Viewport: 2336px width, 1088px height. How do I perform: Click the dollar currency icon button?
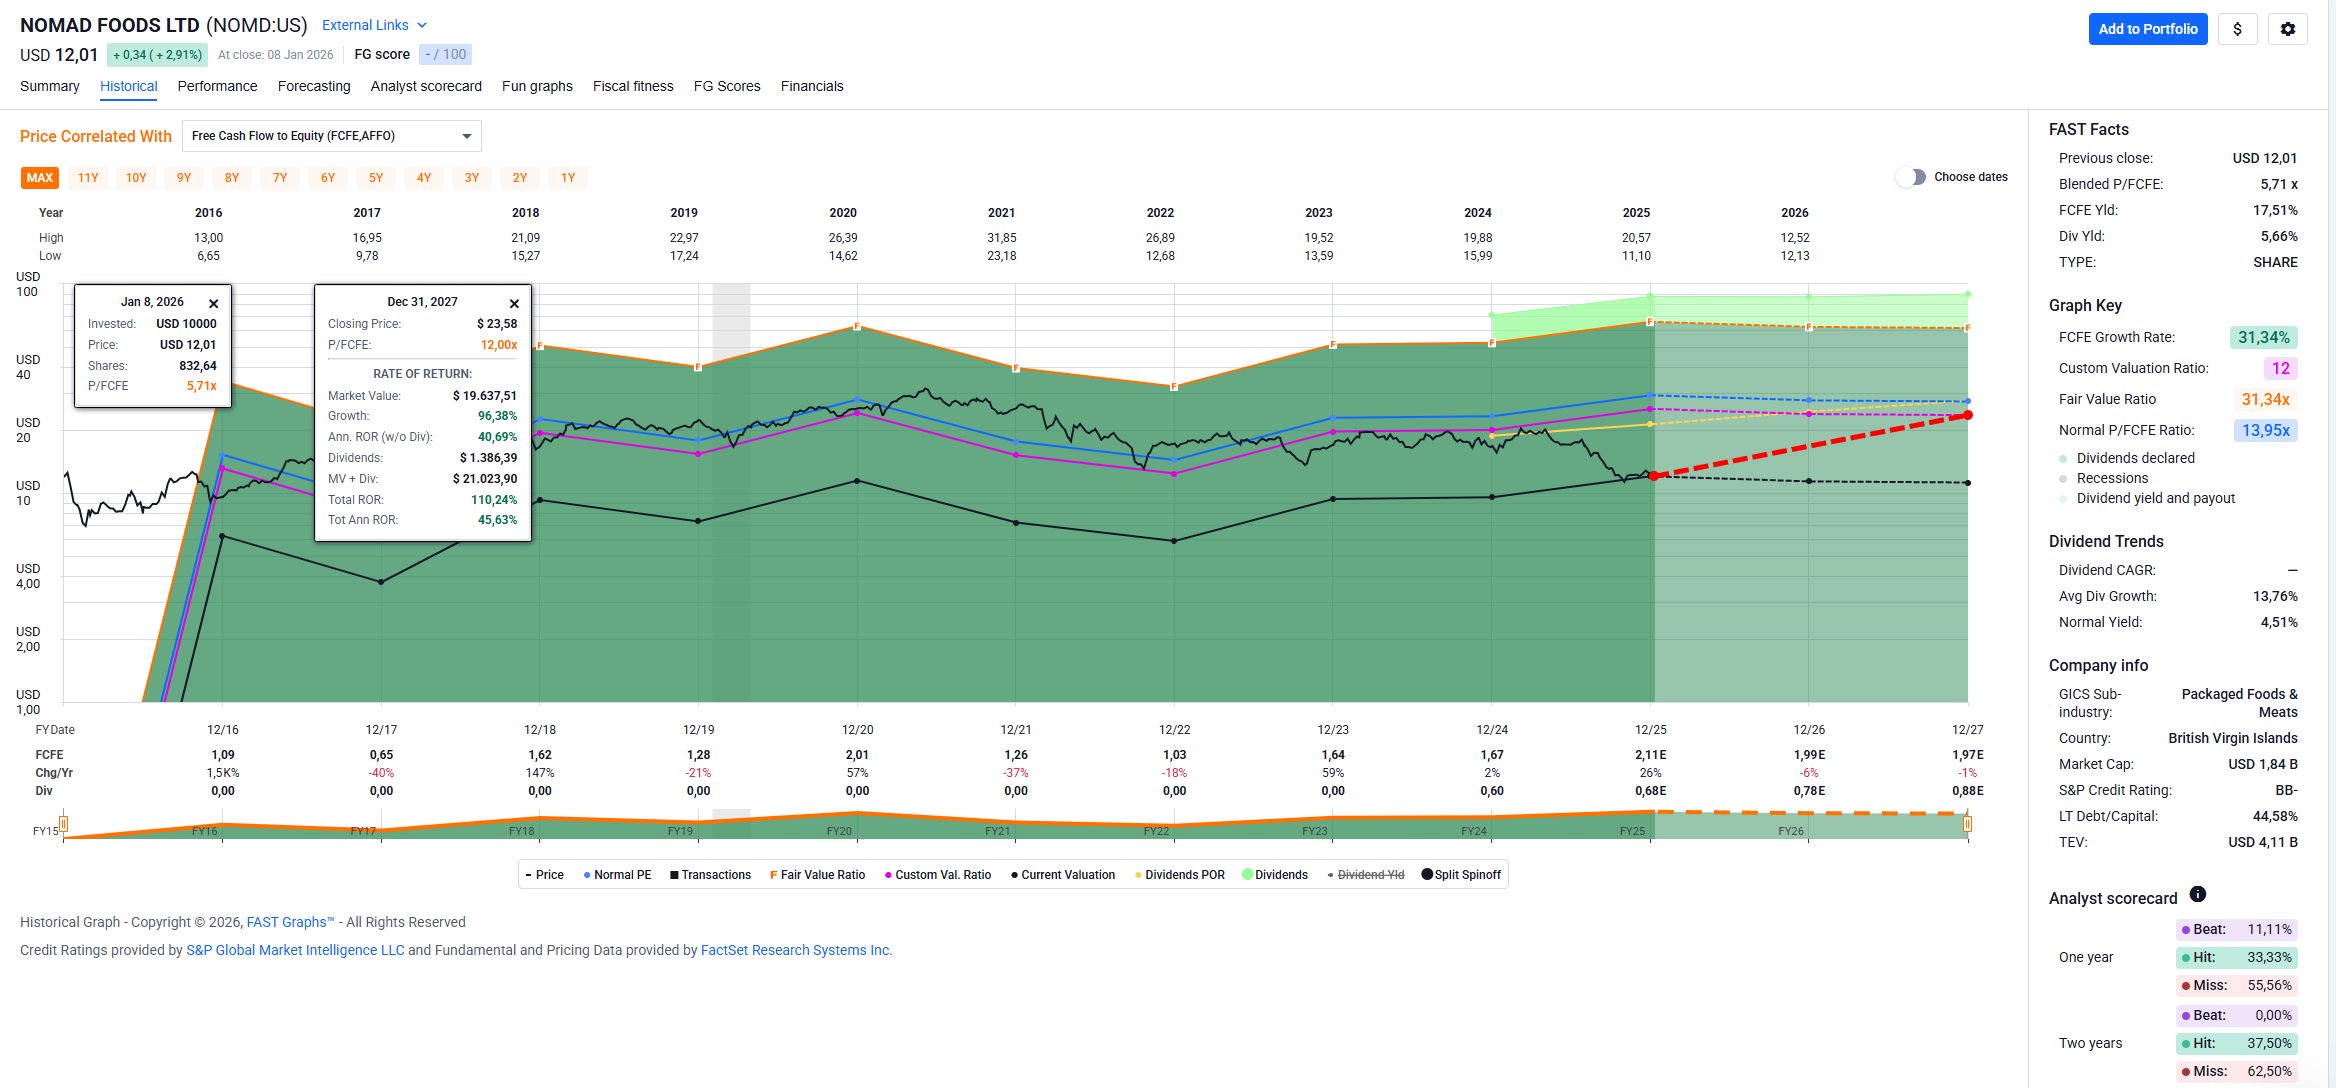(2237, 29)
